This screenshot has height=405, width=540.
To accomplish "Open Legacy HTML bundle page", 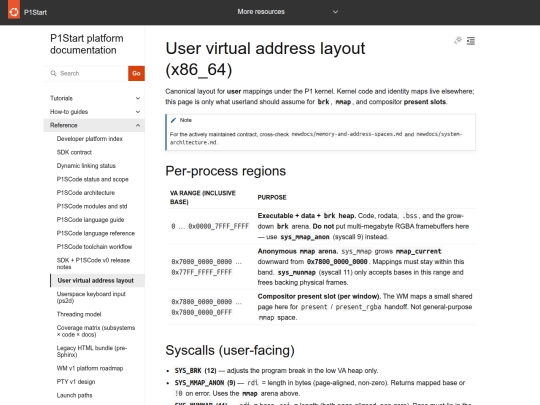I will (92, 351).
